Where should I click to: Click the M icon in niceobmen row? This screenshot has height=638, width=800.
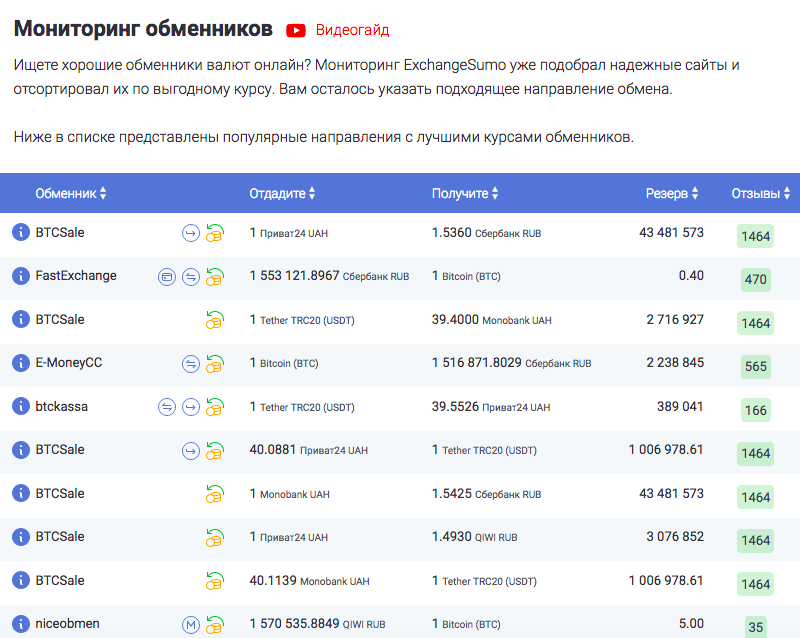click(191, 625)
